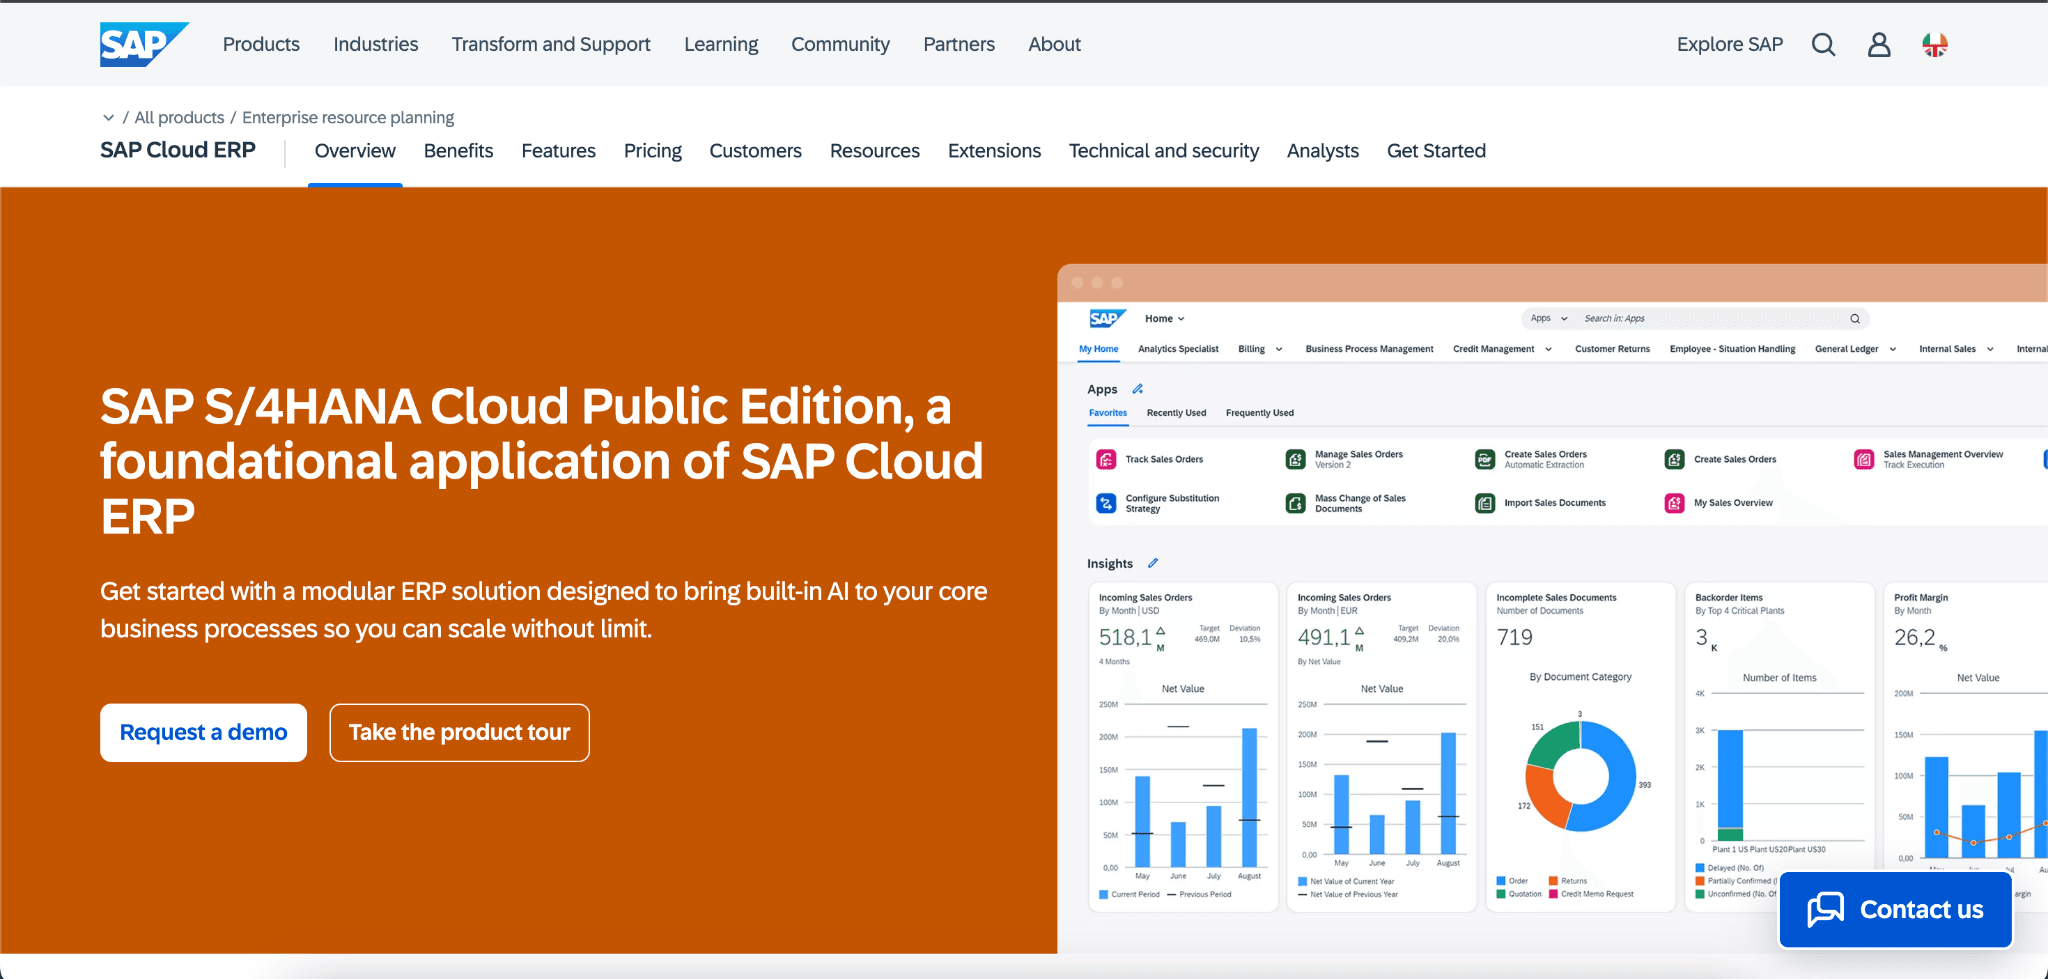The width and height of the screenshot is (2048, 979).
Task: Click Track Sales Orders app icon
Action: pos(1106,459)
